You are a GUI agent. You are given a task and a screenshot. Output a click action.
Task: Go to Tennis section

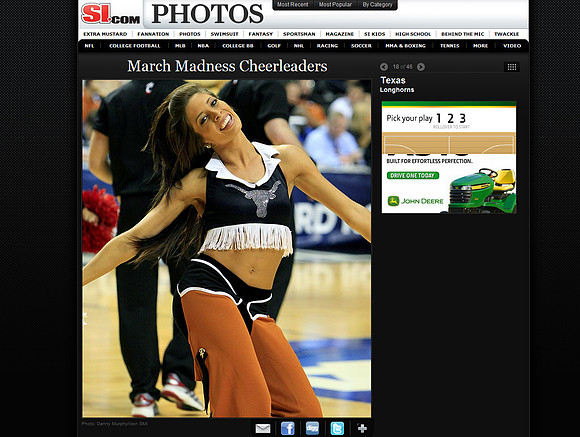coord(449,46)
